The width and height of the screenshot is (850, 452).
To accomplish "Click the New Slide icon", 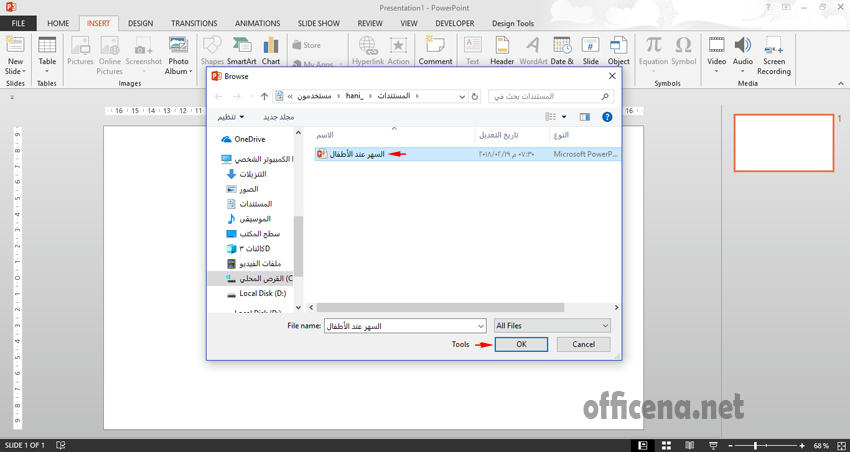I will 15,46.
